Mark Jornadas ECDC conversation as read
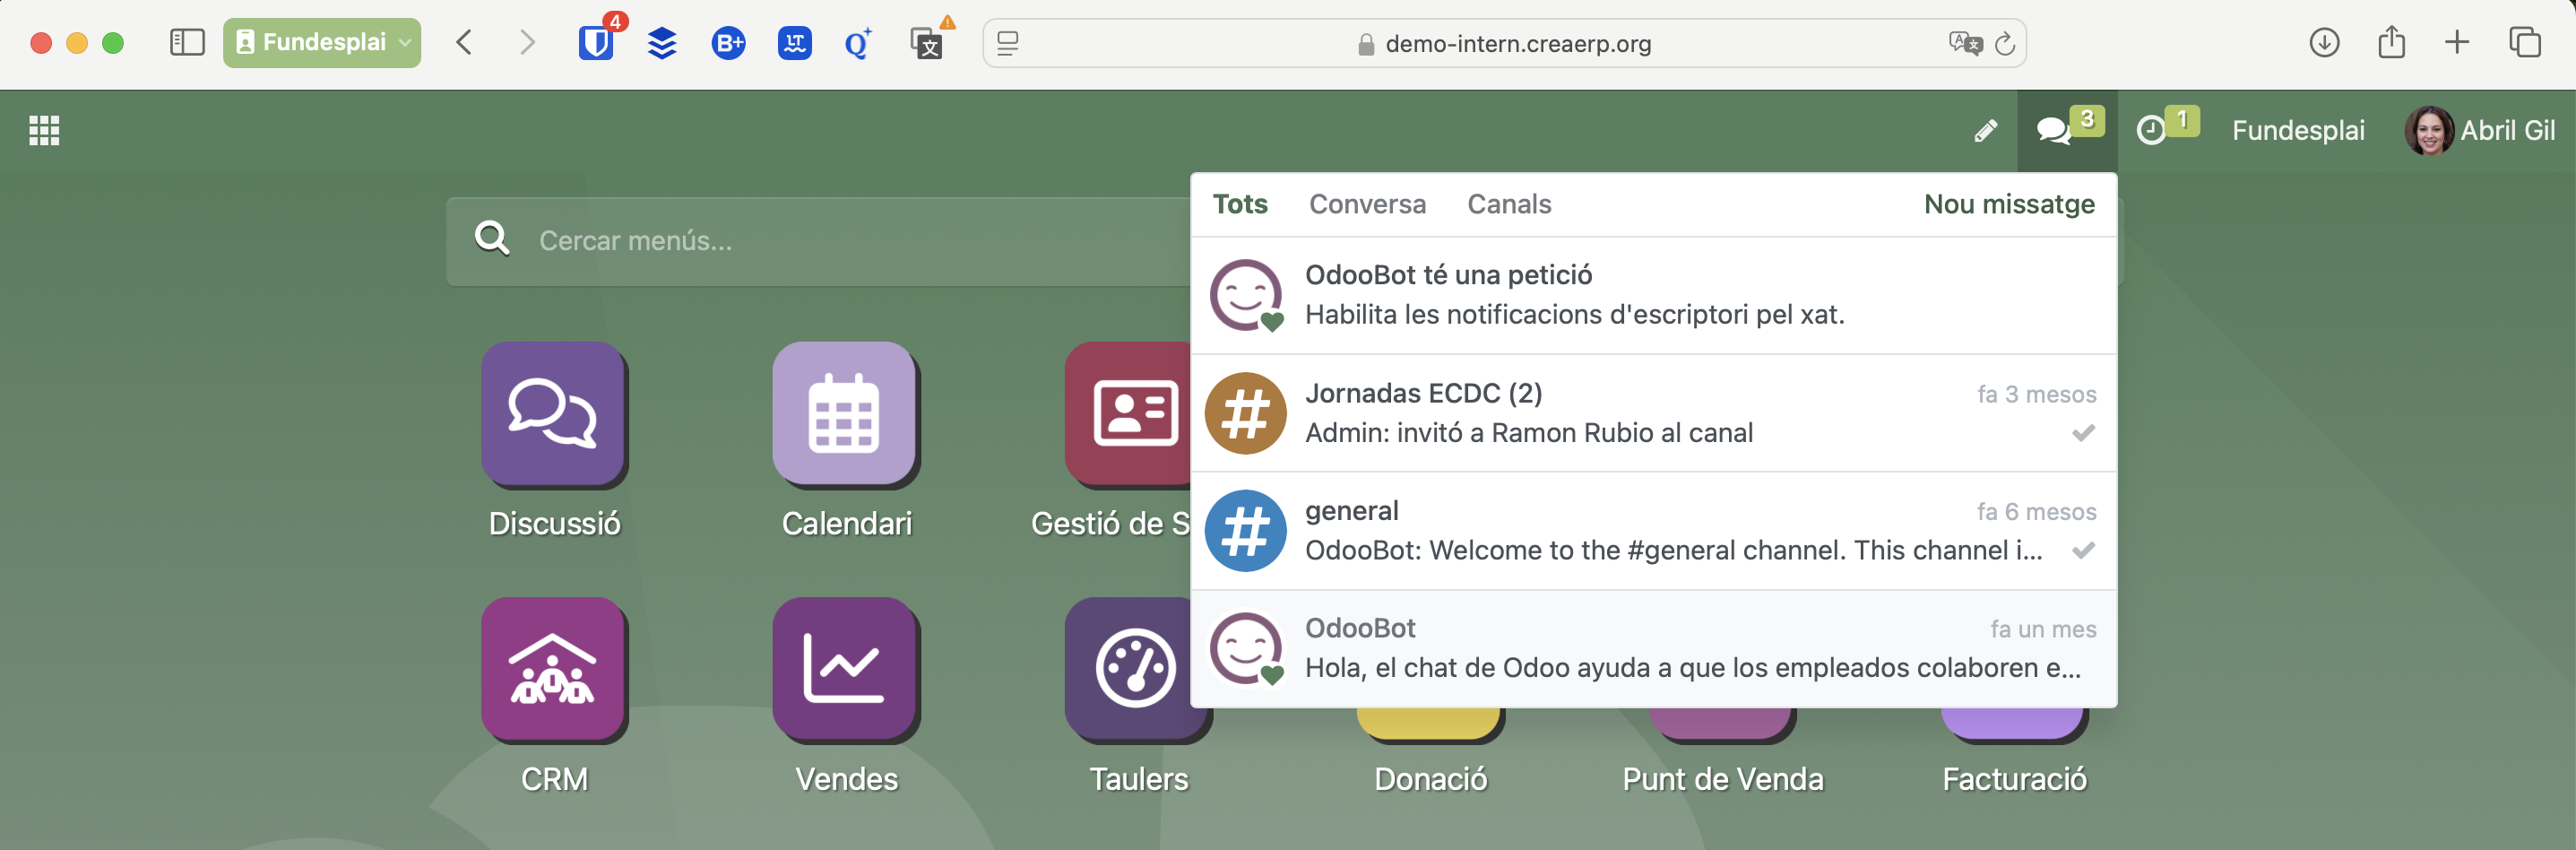This screenshot has height=850, width=2576. 2083,433
